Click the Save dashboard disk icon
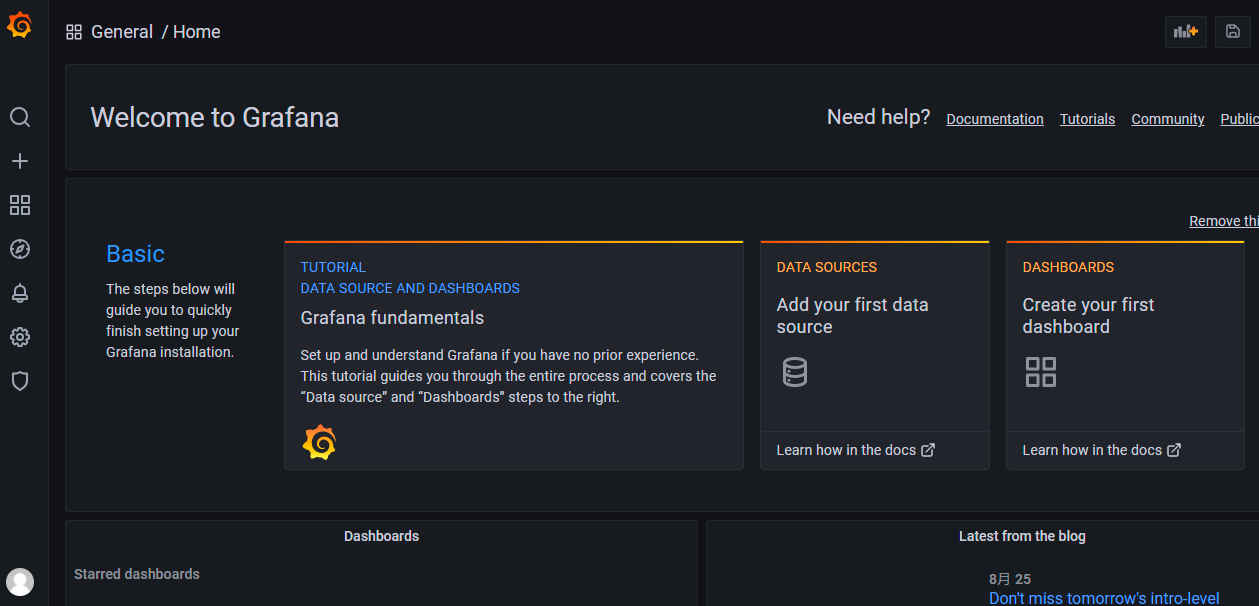The width and height of the screenshot is (1259, 606). [1233, 32]
